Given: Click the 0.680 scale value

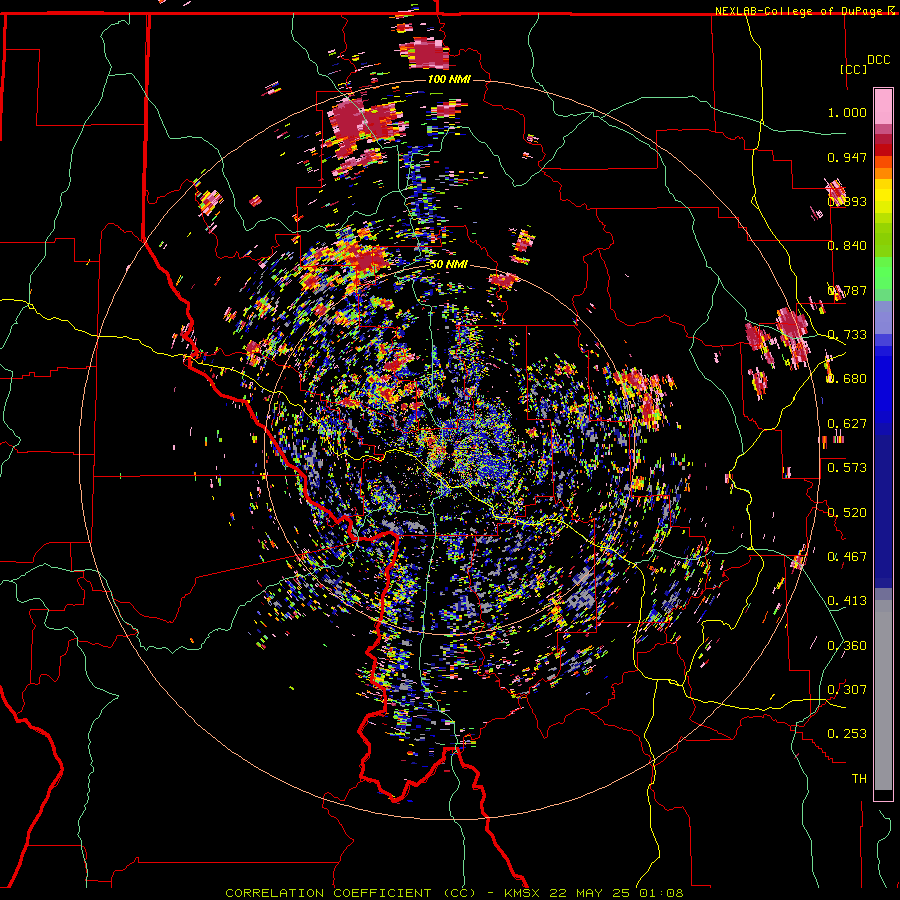Looking at the screenshot, I should [x=847, y=379].
